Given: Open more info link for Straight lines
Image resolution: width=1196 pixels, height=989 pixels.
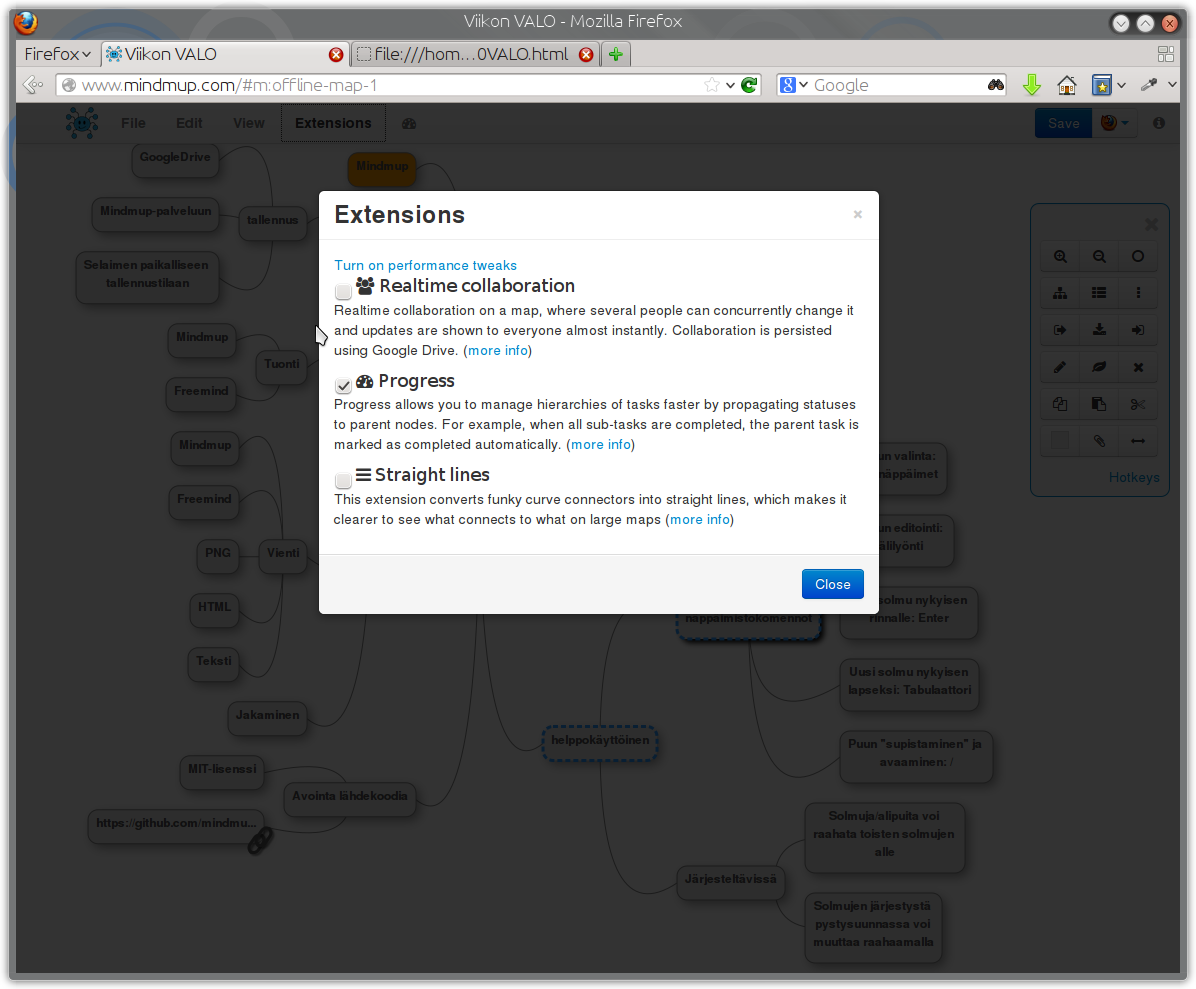Looking at the screenshot, I should pyautogui.click(x=700, y=519).
